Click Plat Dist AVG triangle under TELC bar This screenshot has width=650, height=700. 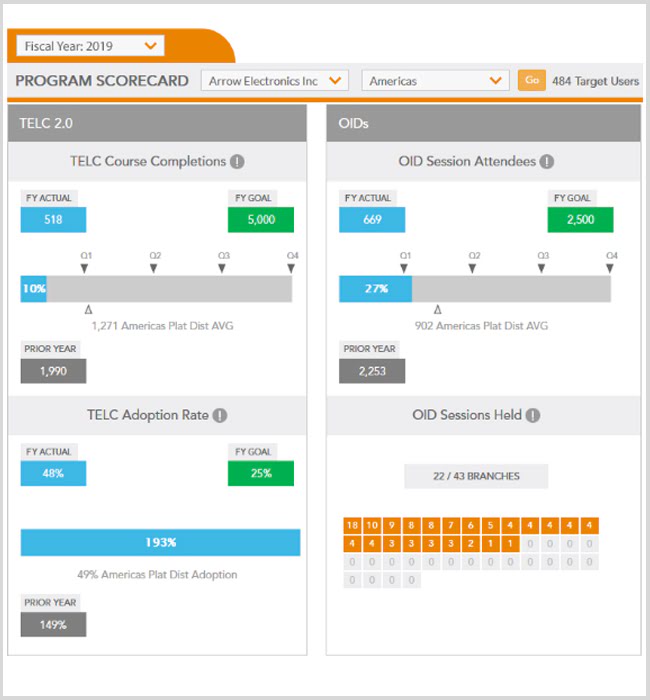[x=89, y=310]
